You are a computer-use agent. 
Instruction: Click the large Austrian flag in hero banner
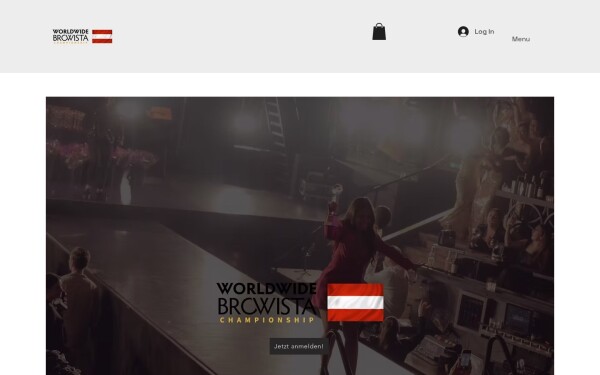point(355,302)
